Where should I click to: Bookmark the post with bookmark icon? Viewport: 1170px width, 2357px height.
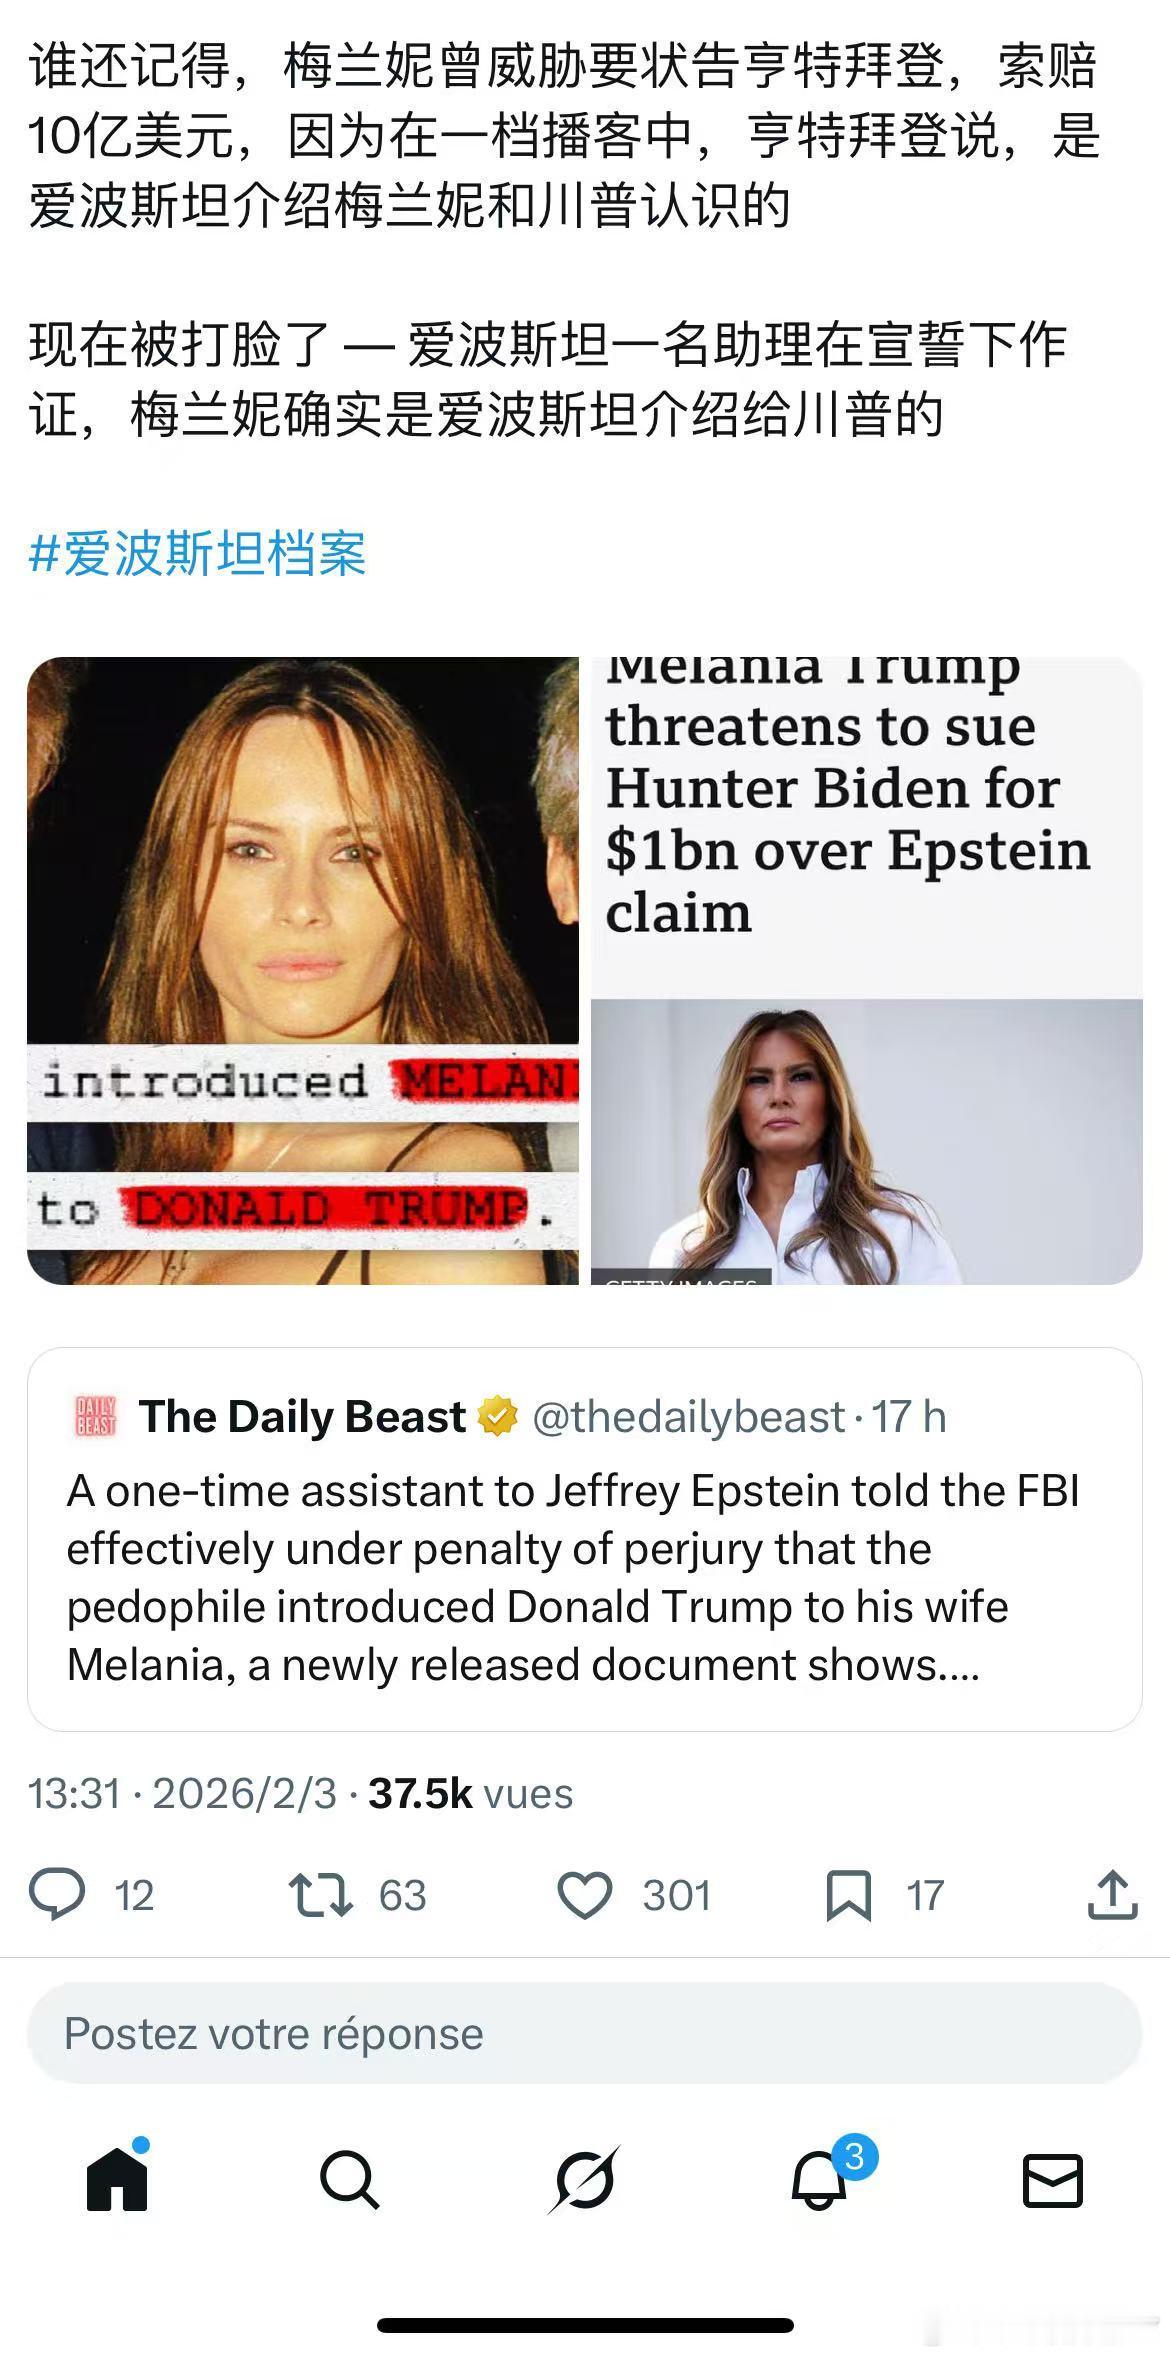pos(848,1895)
